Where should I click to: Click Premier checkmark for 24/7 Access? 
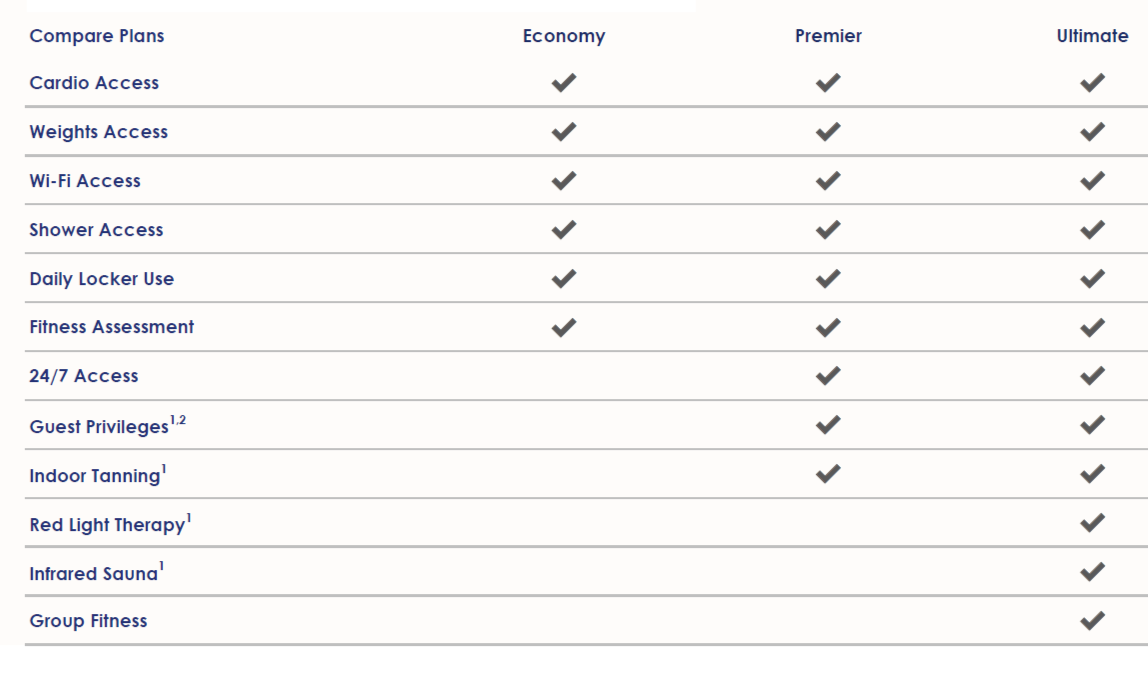pyautogui.click(x=828, y=376)
